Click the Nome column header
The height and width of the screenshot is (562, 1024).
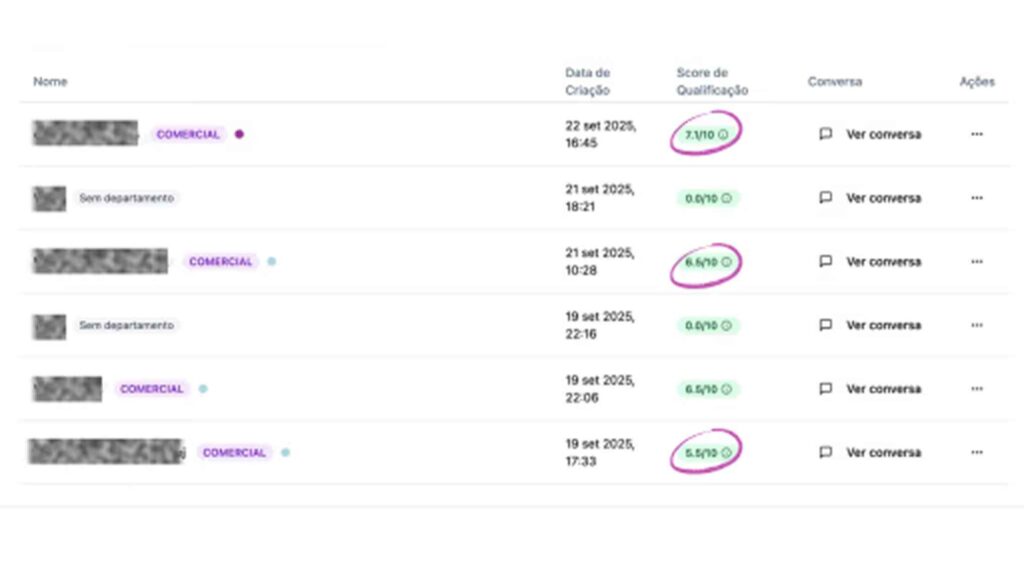(49, 82)
